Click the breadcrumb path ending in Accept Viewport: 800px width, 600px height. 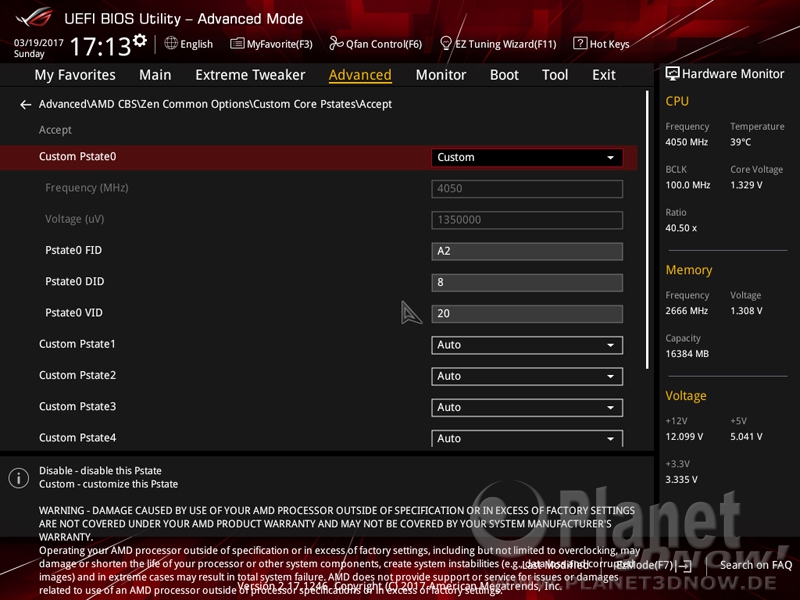[x=215, y=104]
